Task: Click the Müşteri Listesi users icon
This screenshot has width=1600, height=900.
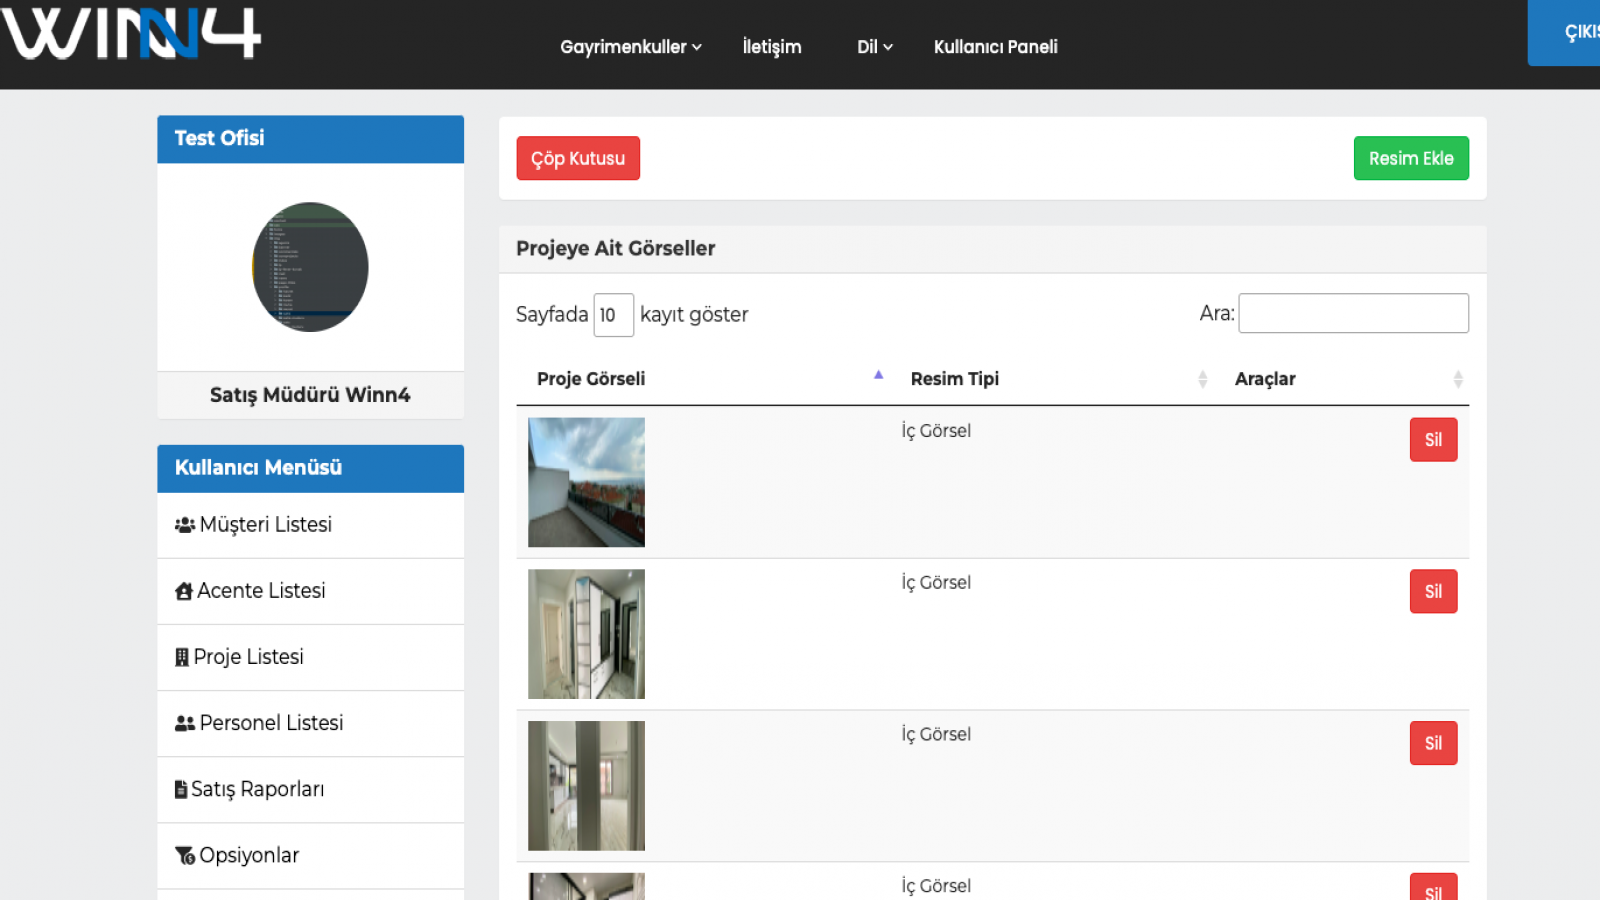Action: (x=185, y=525)
